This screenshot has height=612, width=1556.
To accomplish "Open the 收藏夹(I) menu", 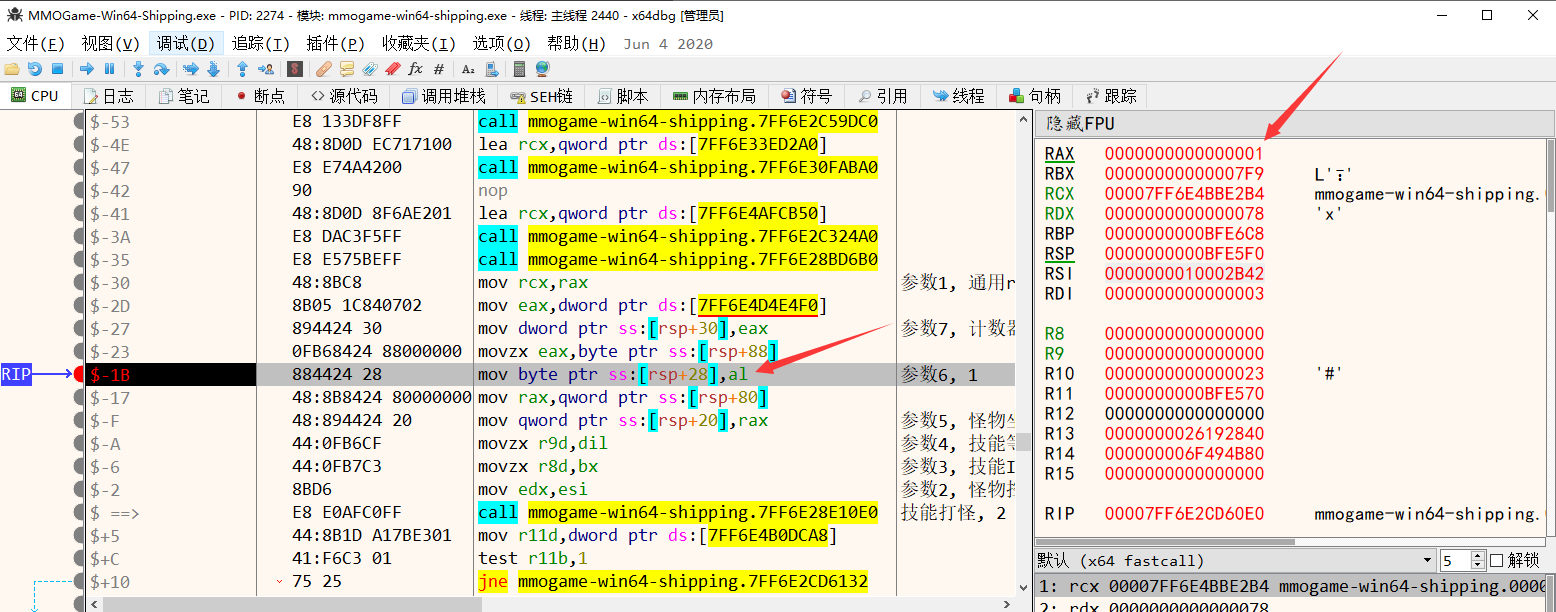I will tap(418, 44).
